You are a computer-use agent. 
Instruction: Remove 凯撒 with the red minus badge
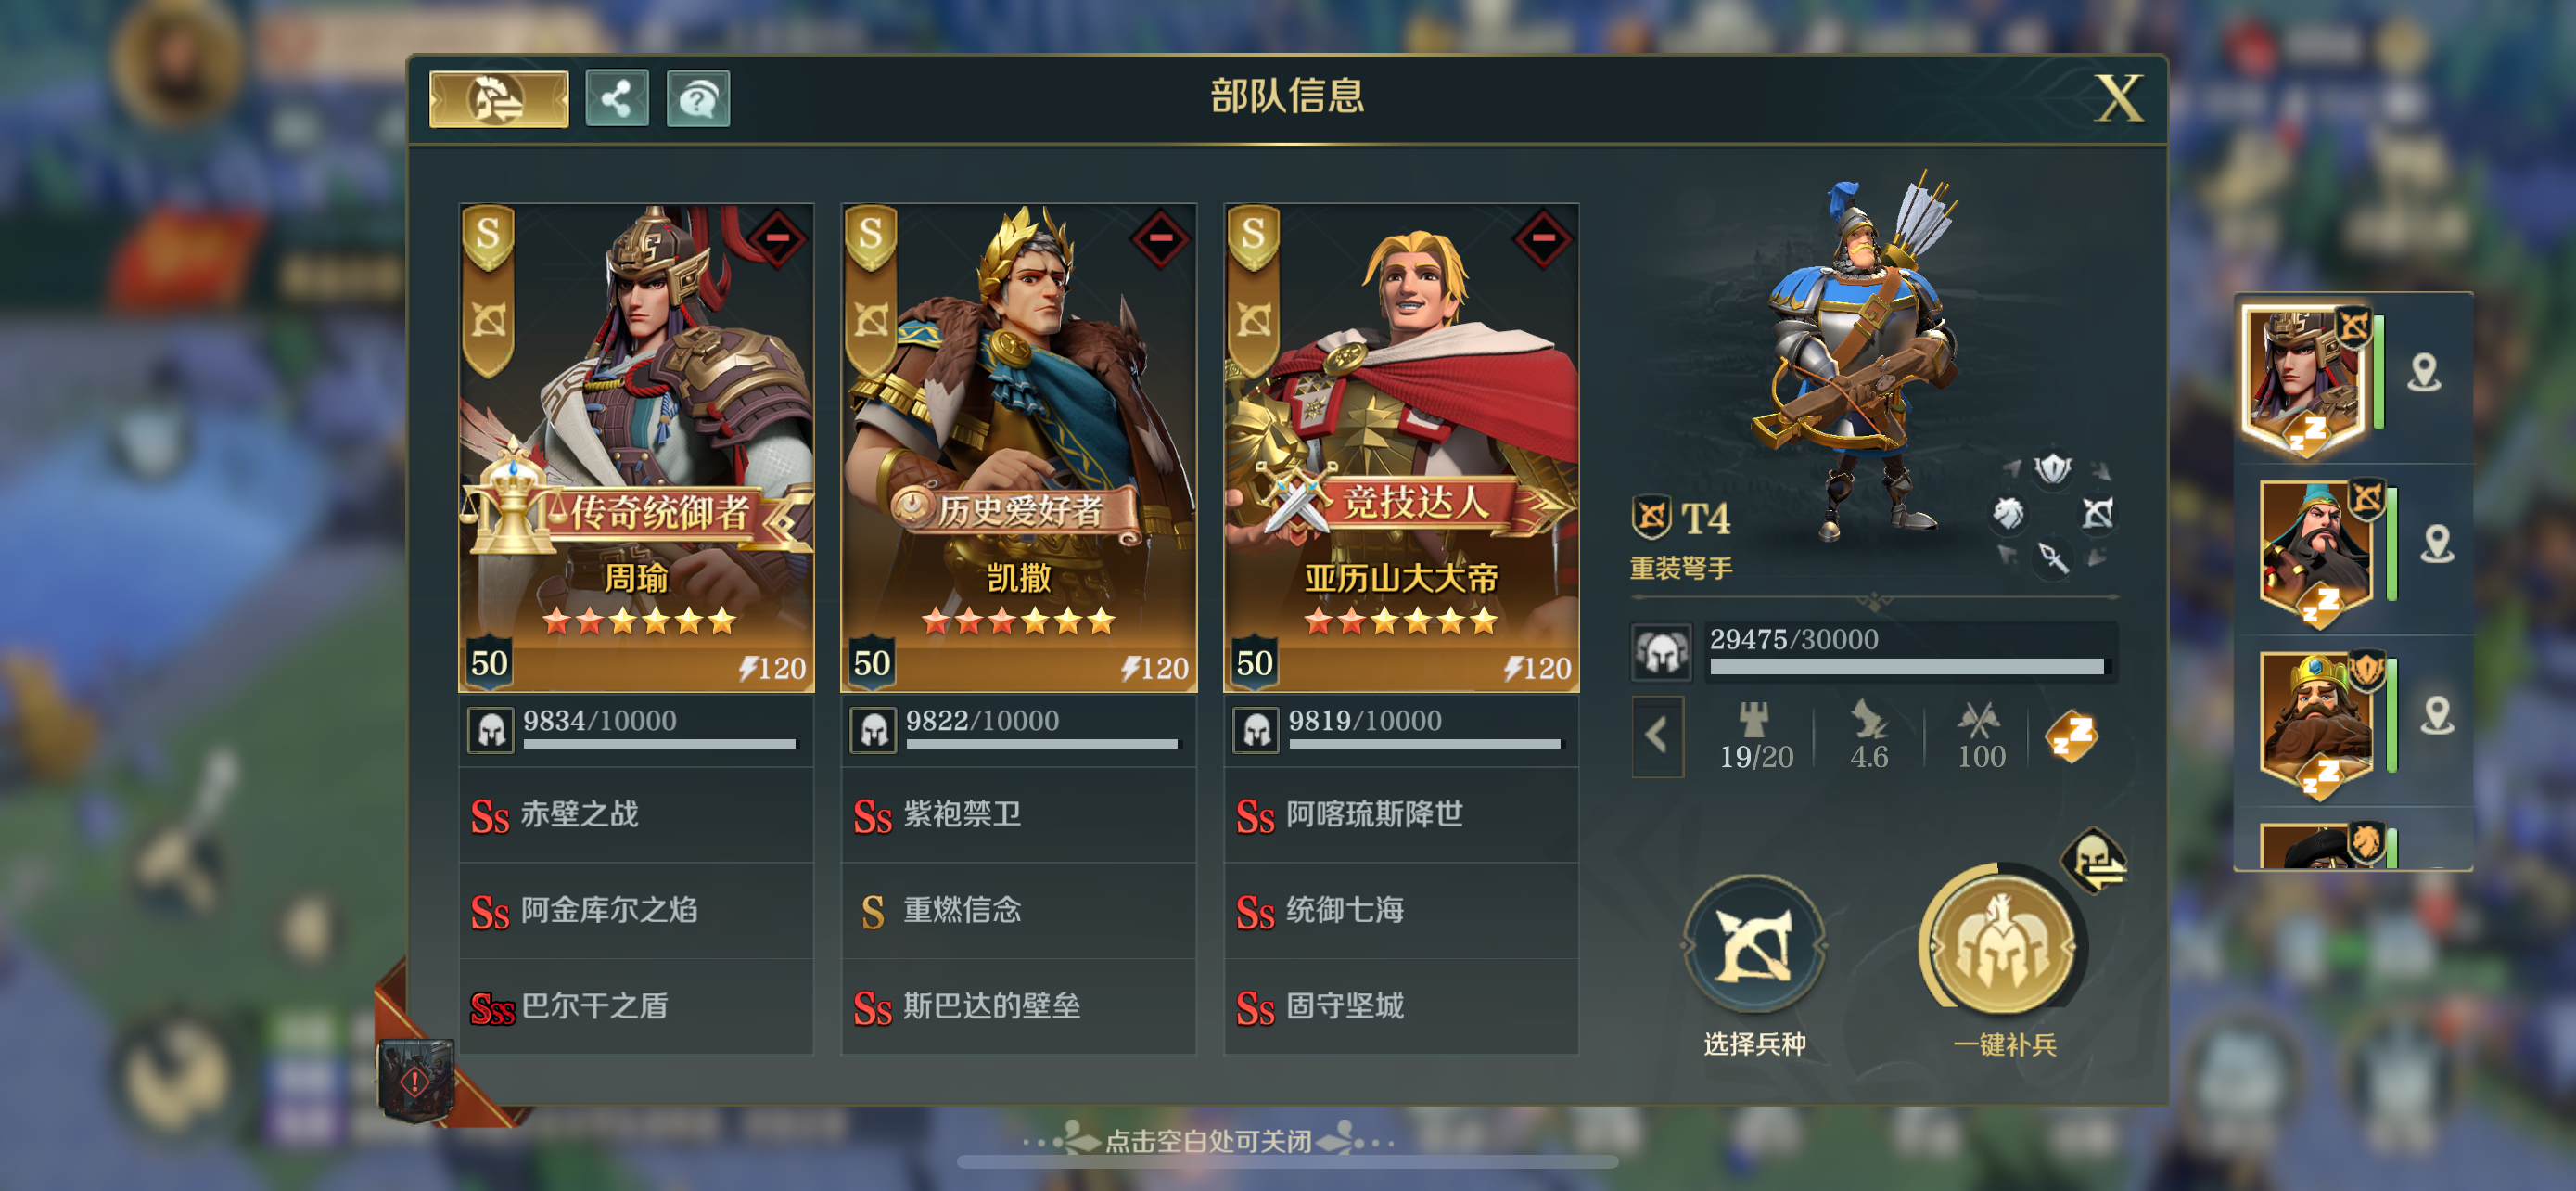click(1160, 238)
